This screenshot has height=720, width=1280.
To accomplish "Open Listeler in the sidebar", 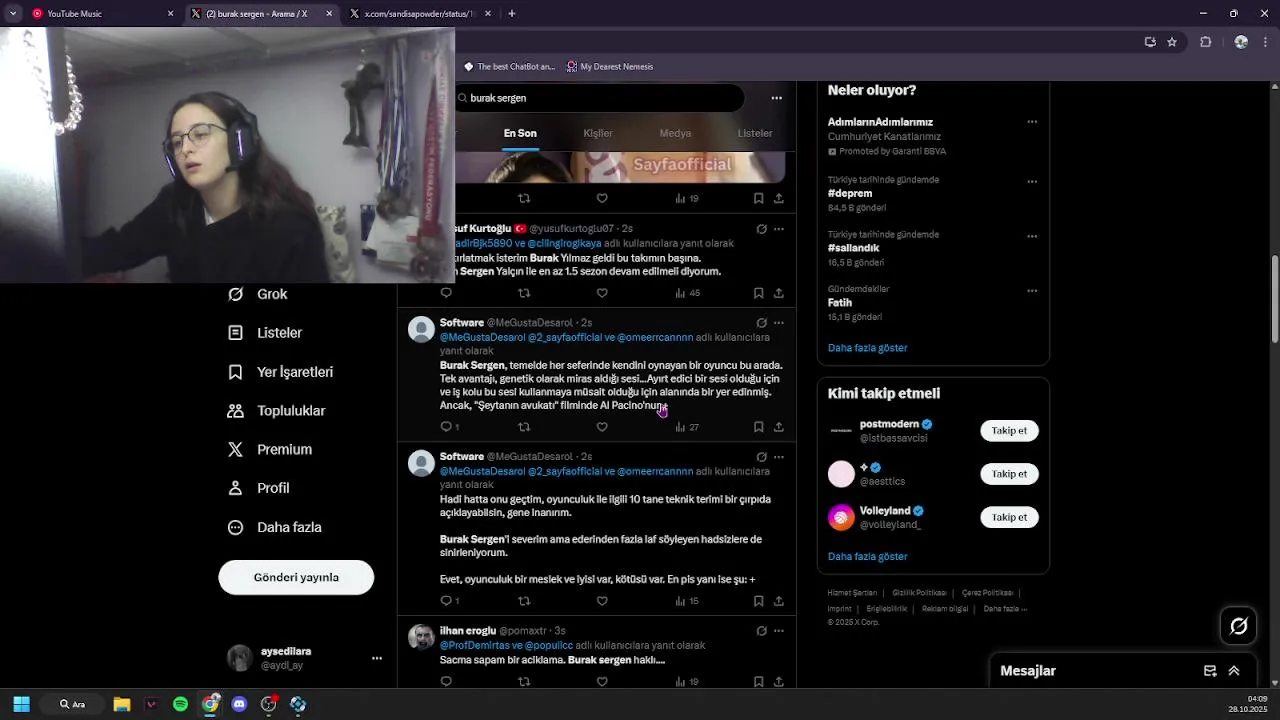I will [x=265, y=333].
